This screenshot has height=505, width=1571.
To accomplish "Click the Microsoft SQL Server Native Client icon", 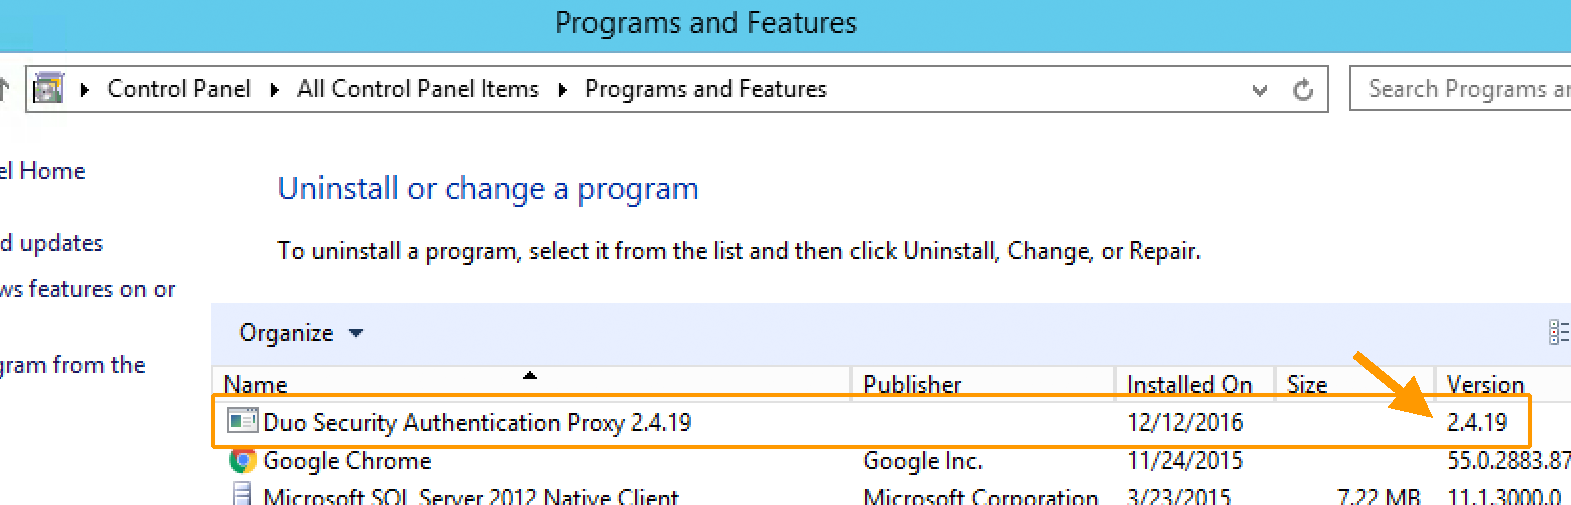I will pos(242,494).
